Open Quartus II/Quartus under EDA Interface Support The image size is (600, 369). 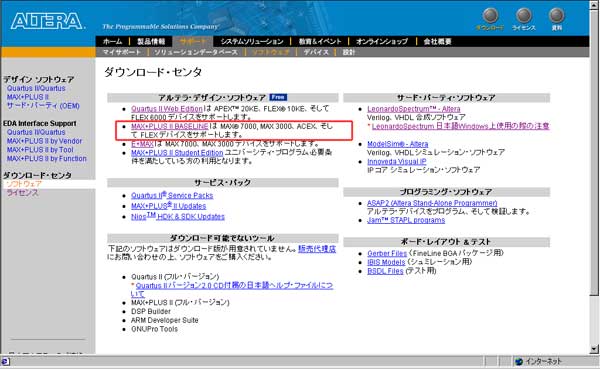coord(36,132)
